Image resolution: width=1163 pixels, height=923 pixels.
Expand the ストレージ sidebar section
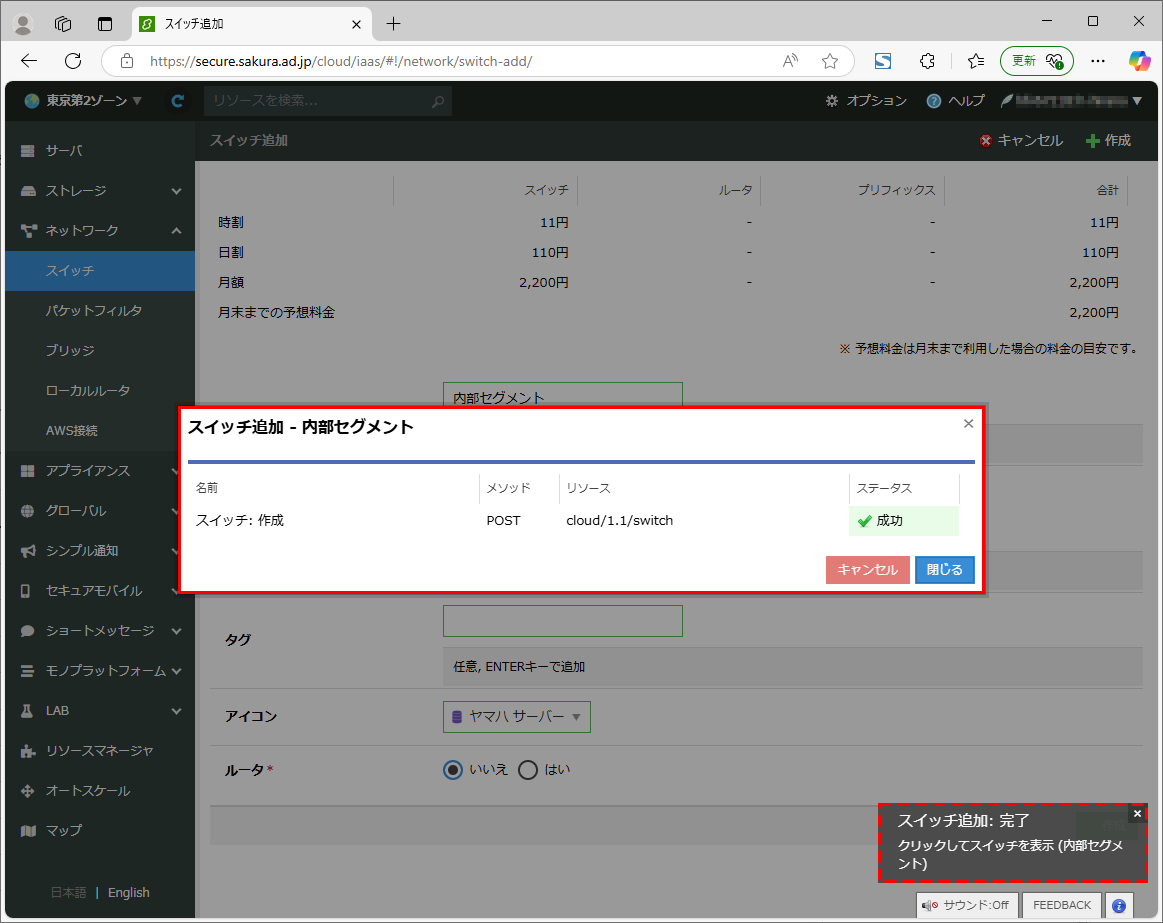coord(100,191)
